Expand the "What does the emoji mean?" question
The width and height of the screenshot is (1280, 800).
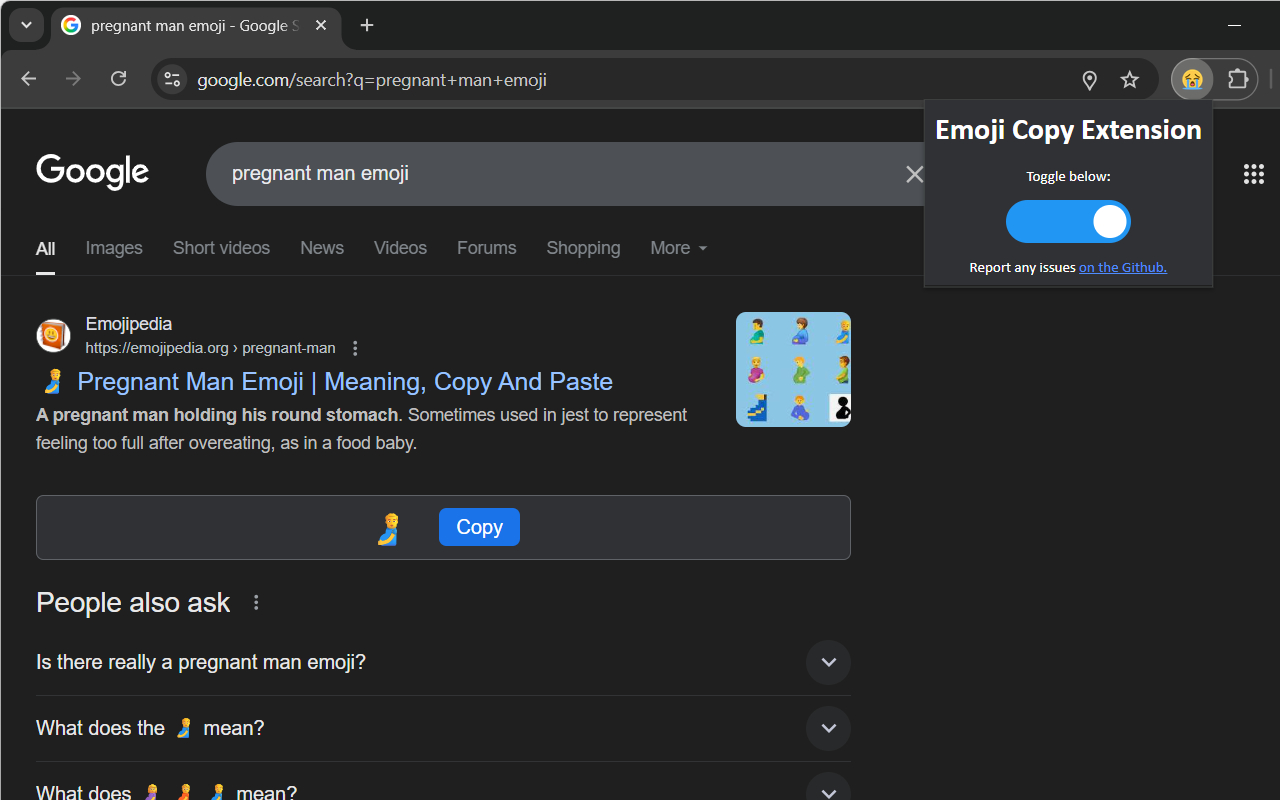point(828,728)
